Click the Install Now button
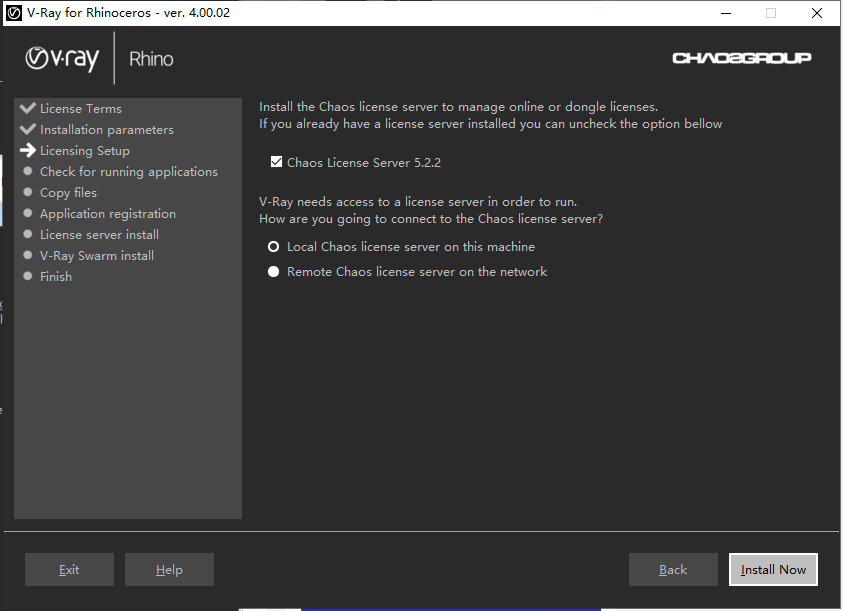Image resolution: width=843 pixels, height=611 pixels. point(773,570)
